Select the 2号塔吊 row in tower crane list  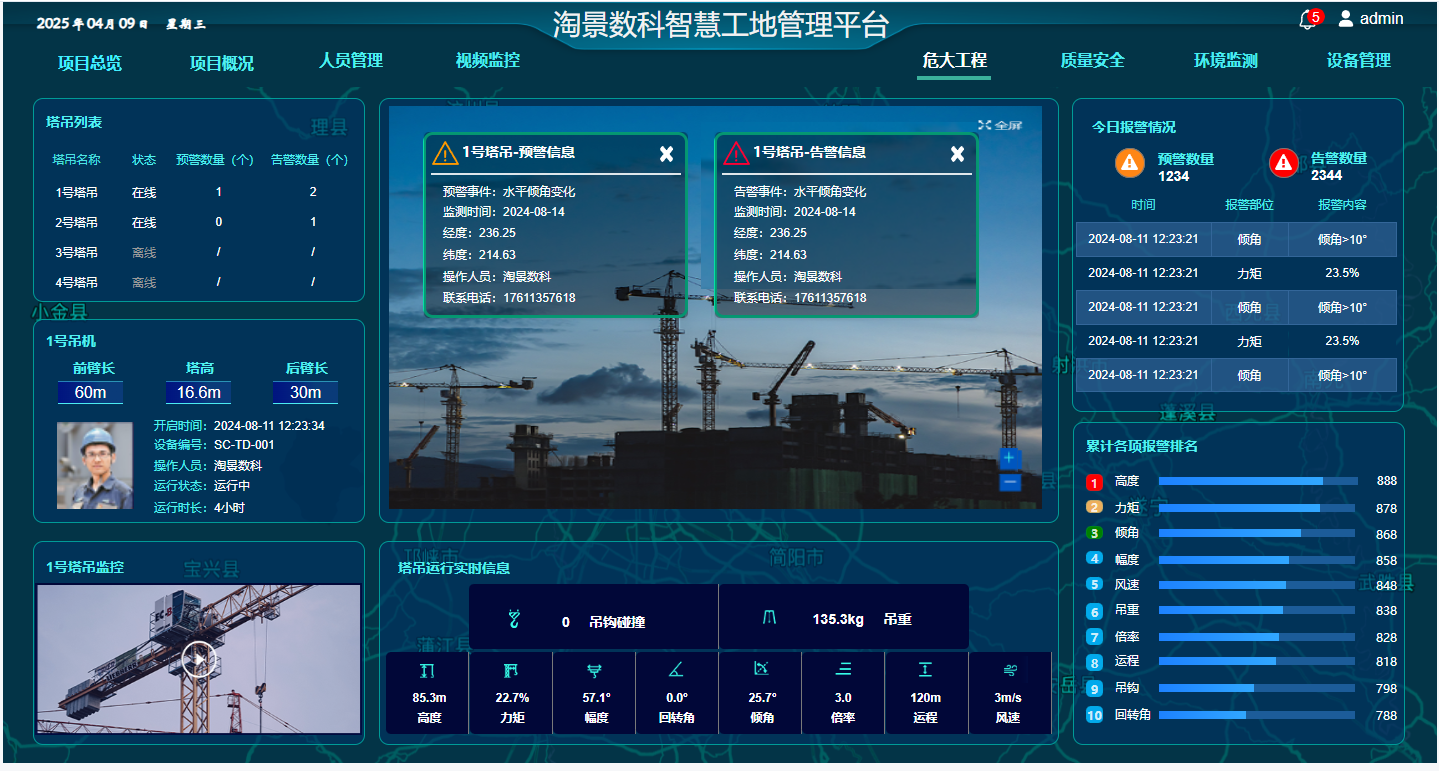(199, 222)
